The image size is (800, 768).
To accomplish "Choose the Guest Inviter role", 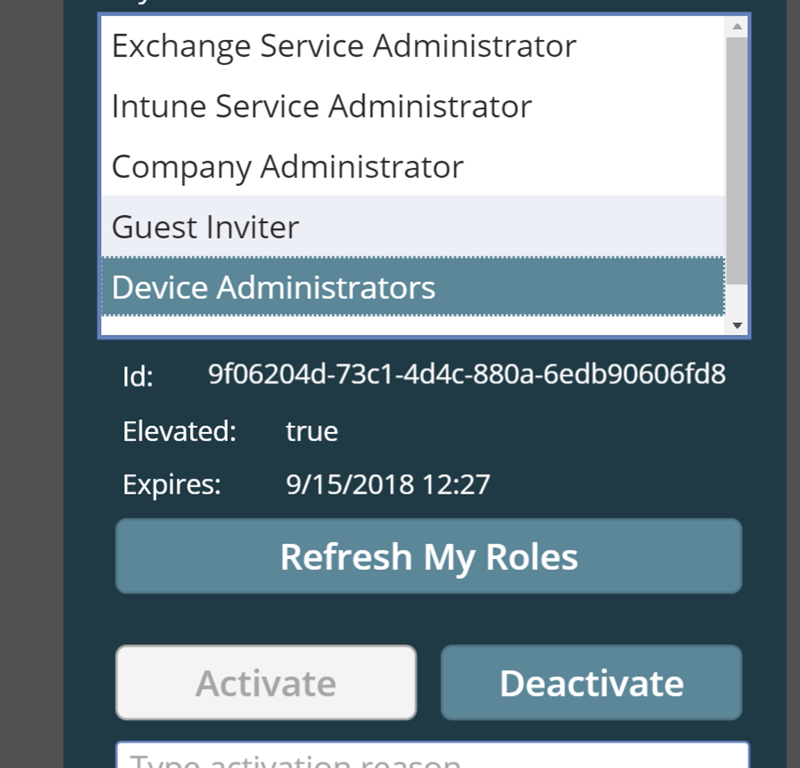I will tap(413, 226).
